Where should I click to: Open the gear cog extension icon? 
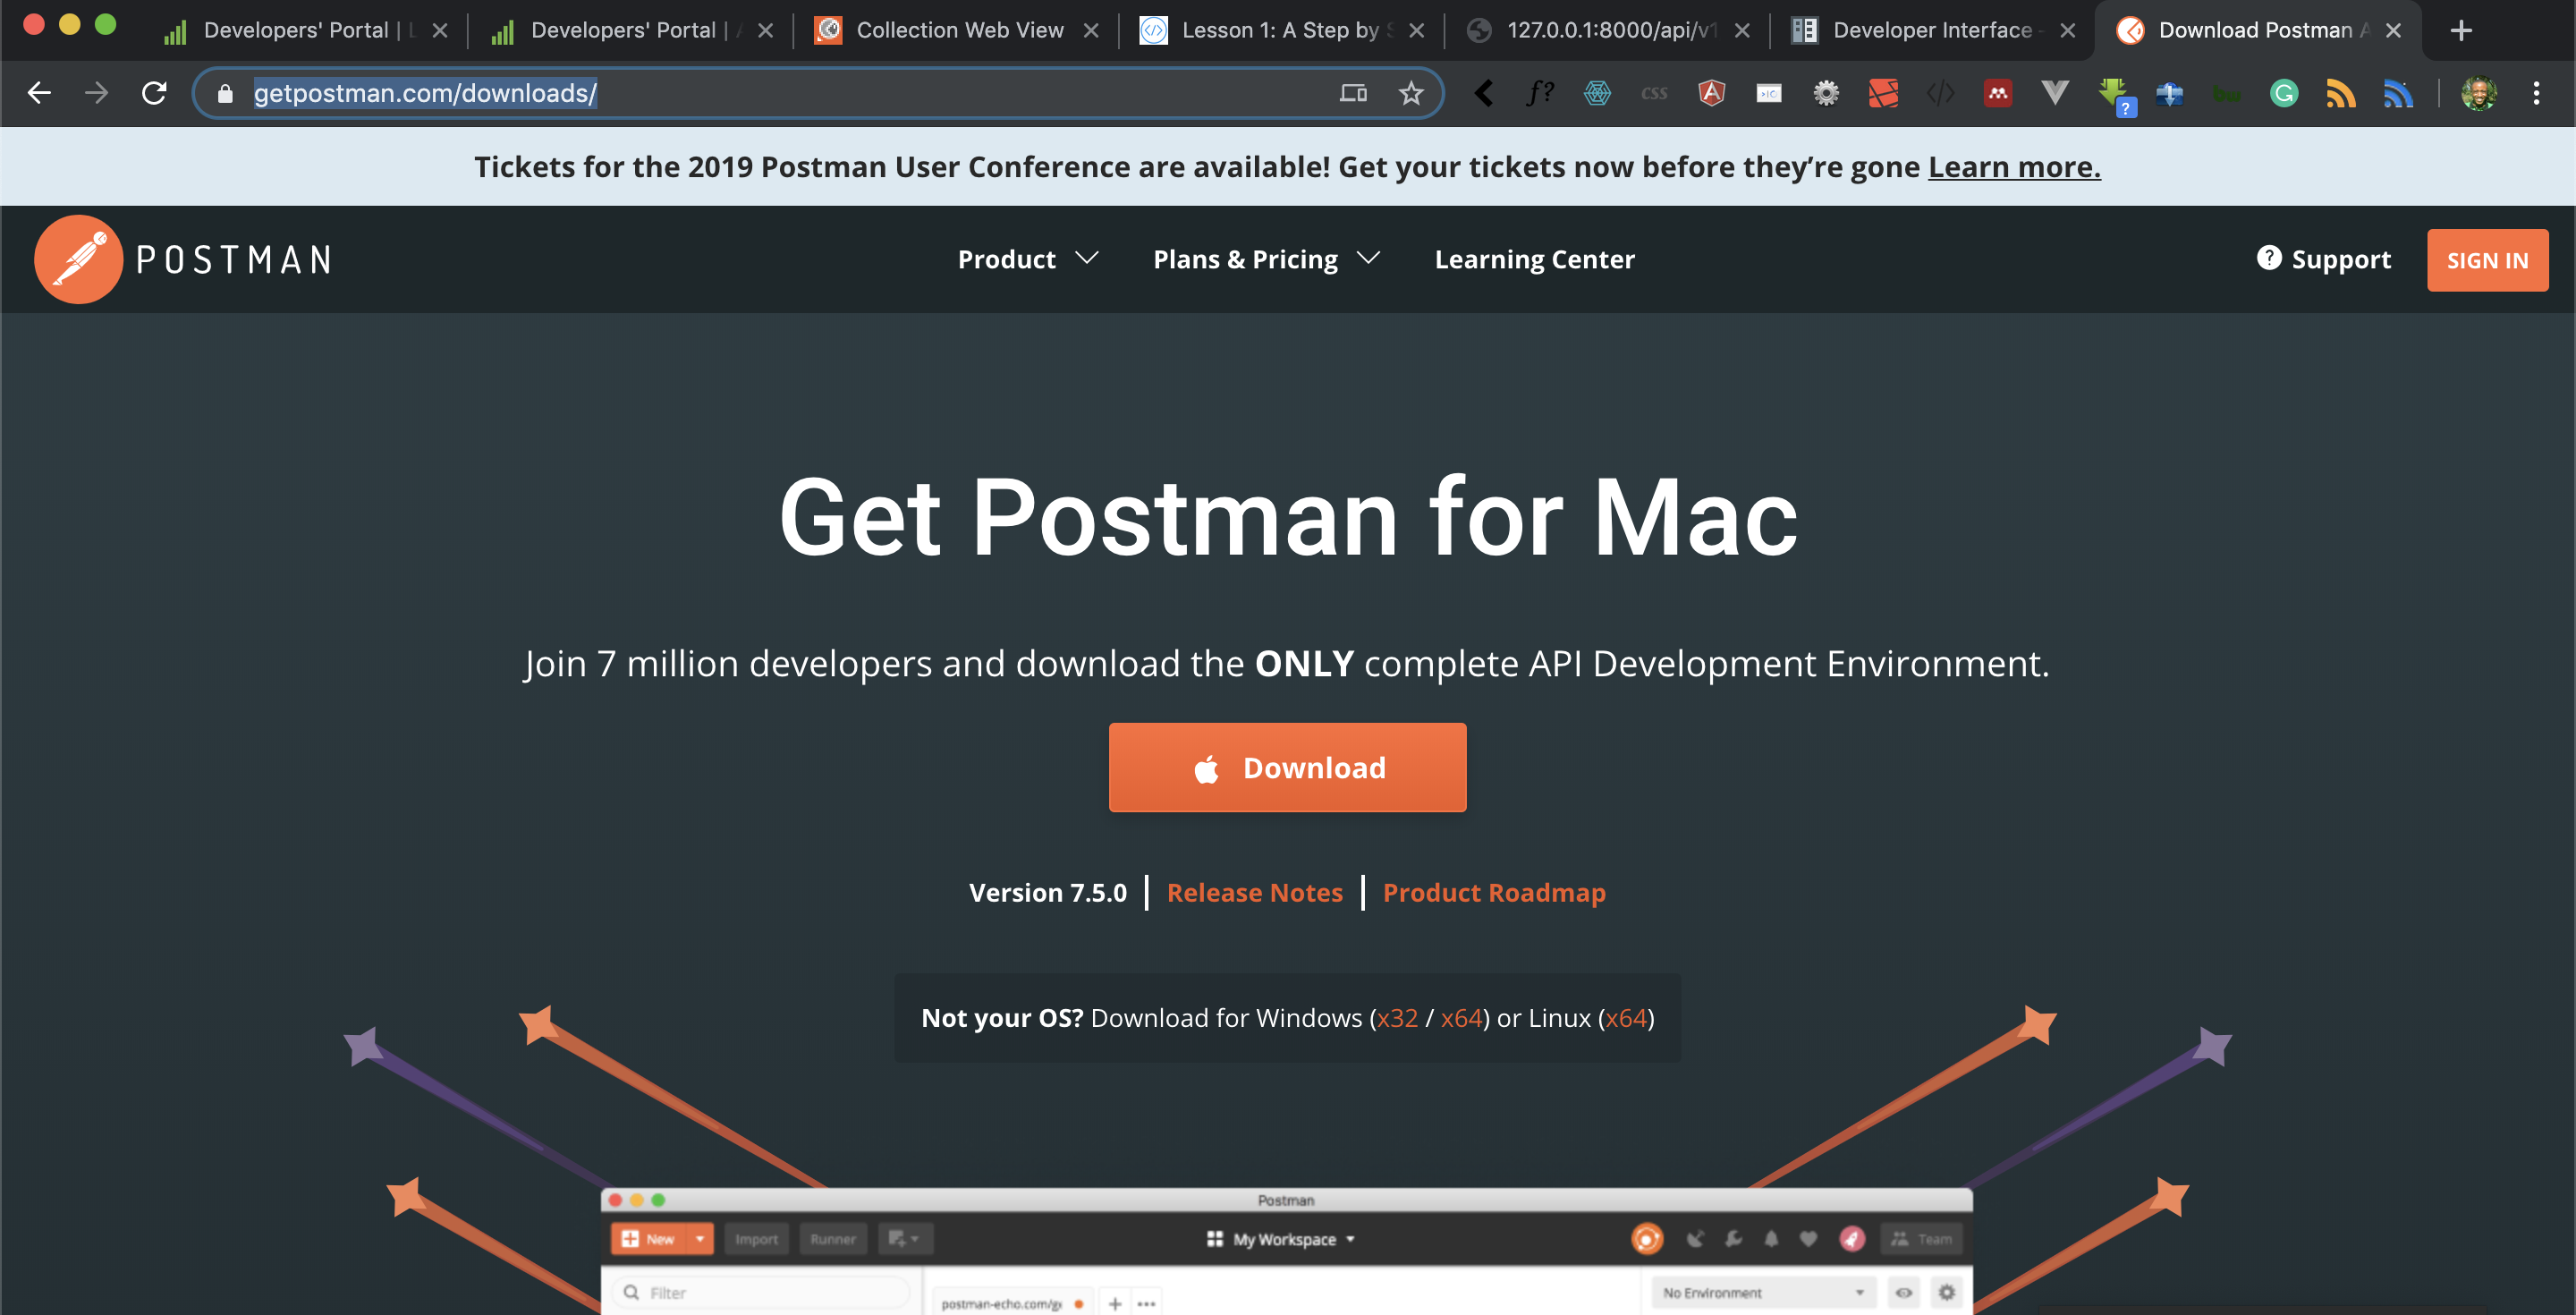click(x=1826, y=93)
